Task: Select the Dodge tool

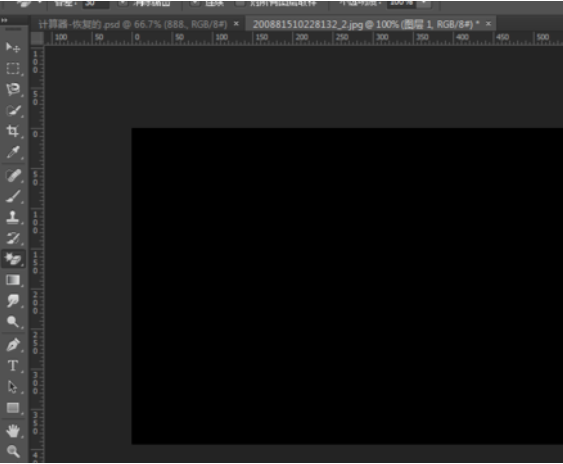Action: [x=13, y=321]
